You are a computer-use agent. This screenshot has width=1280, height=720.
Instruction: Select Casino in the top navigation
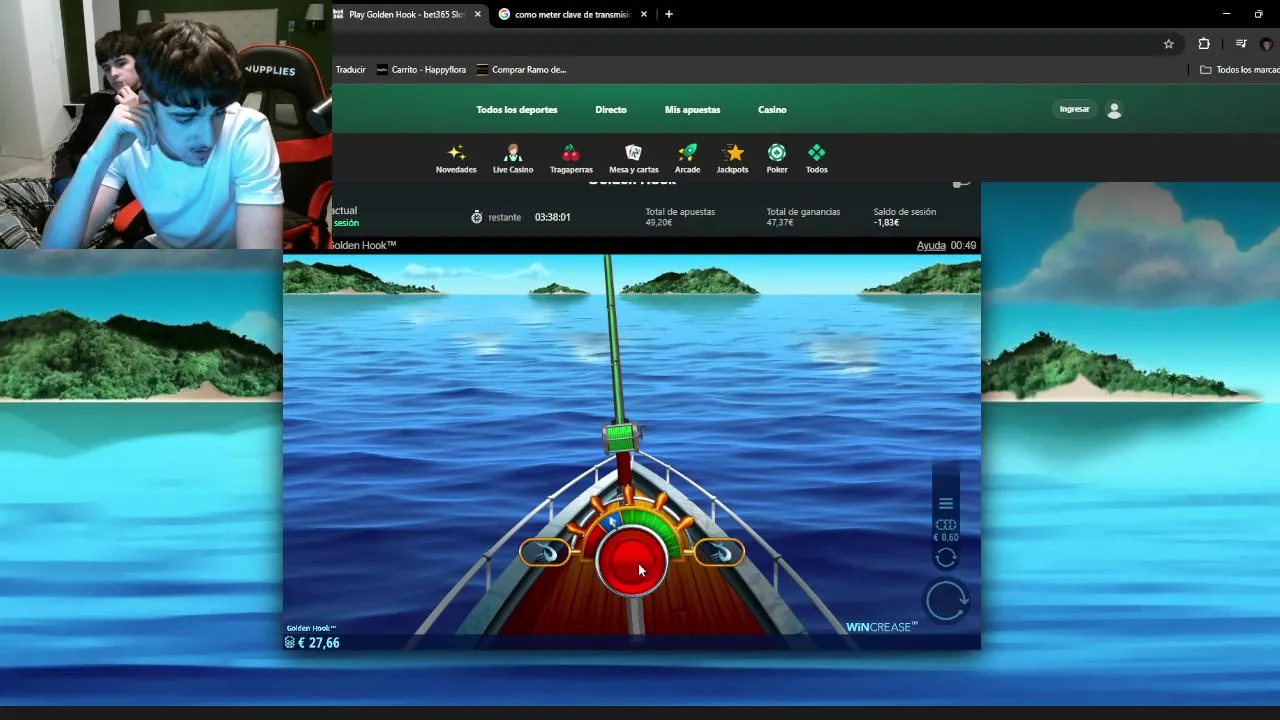[772, 110]
